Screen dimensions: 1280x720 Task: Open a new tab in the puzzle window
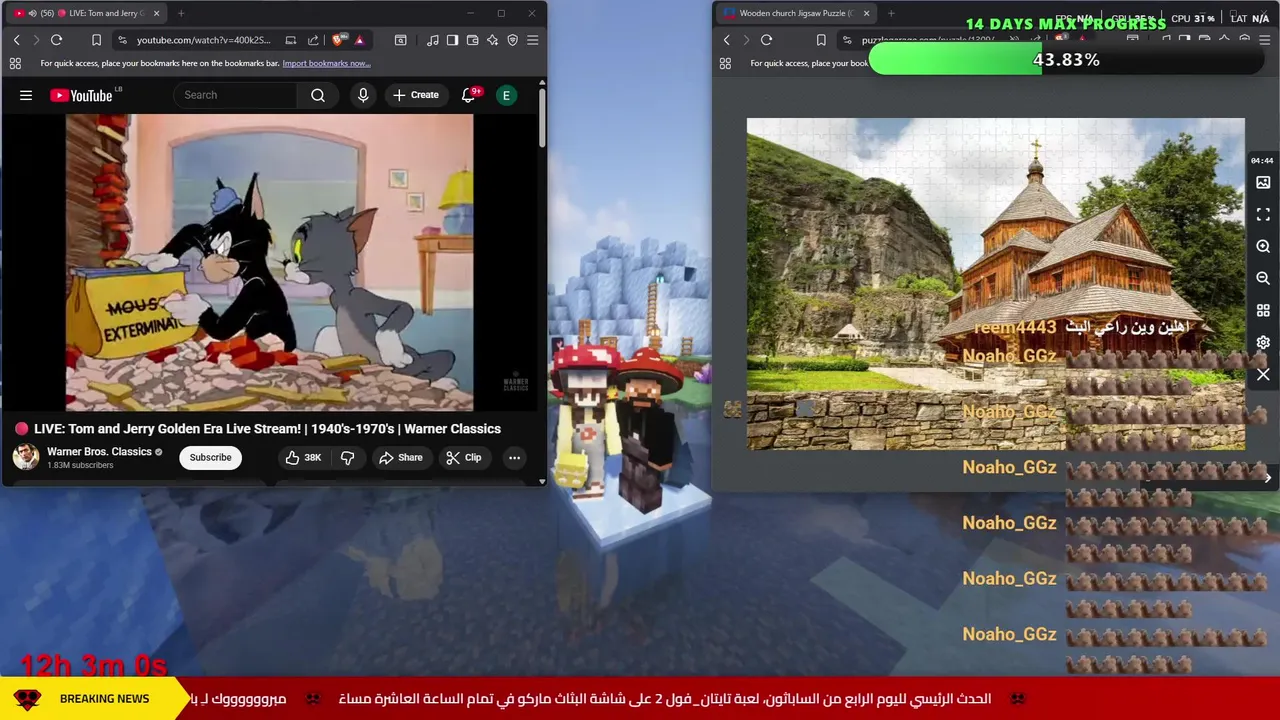(891, 13)
